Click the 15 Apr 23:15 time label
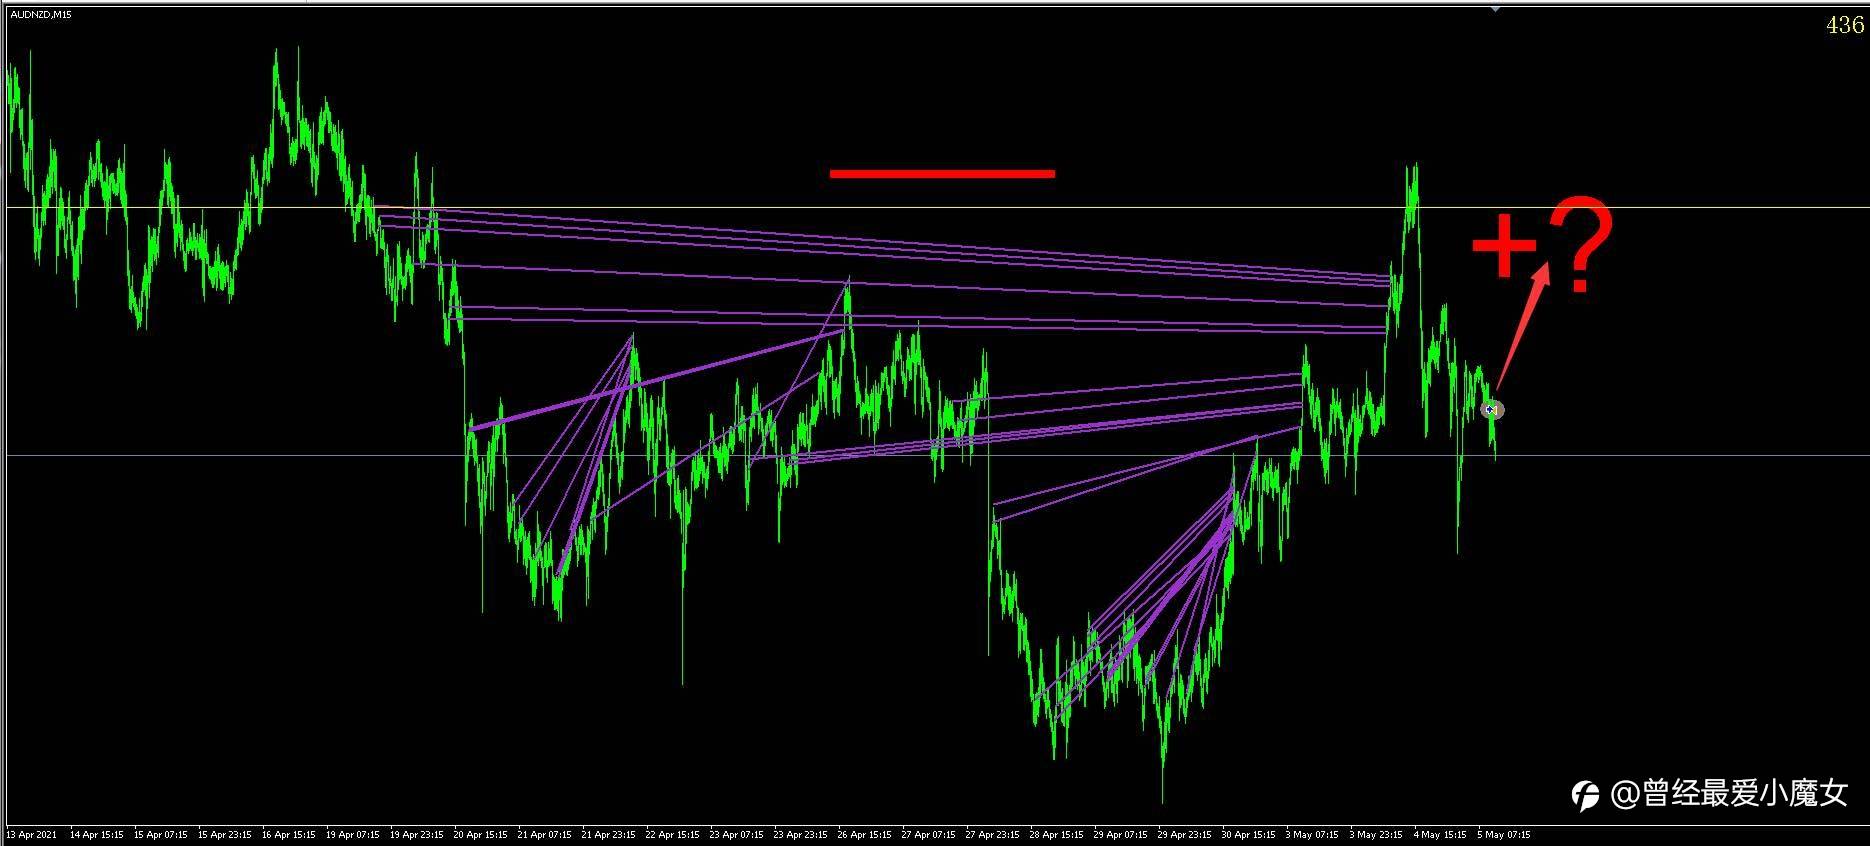This screenshot has width=1870, height=846. pos(224,834)
